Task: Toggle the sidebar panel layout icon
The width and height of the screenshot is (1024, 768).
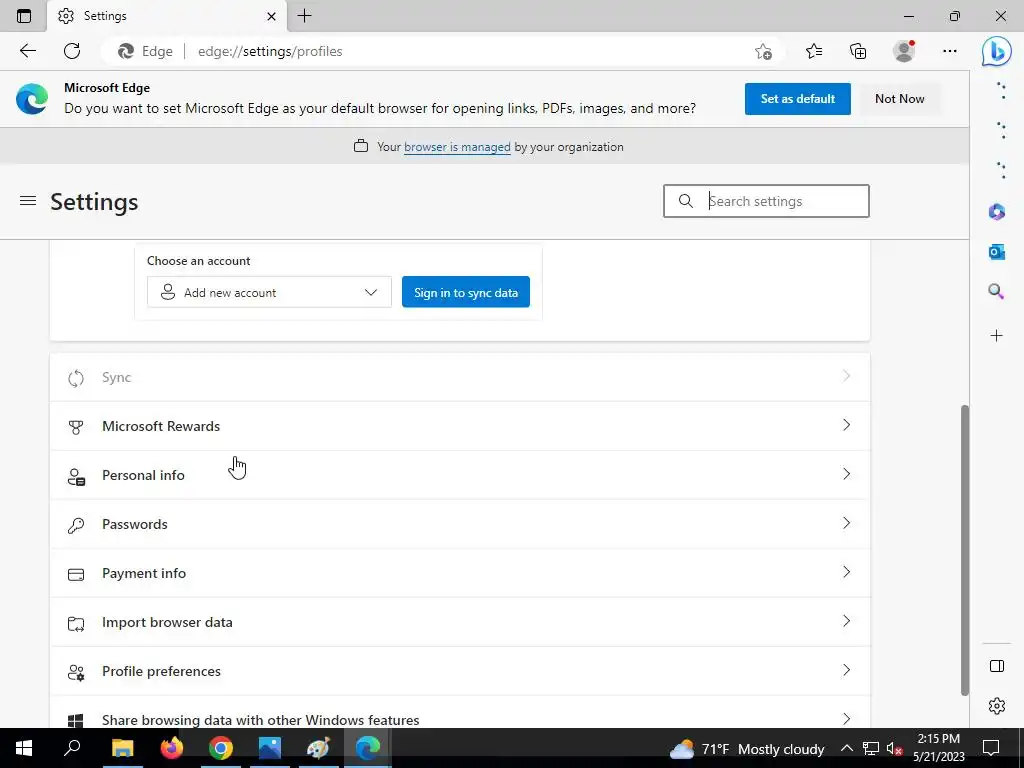Action: [x=997, y=666]
